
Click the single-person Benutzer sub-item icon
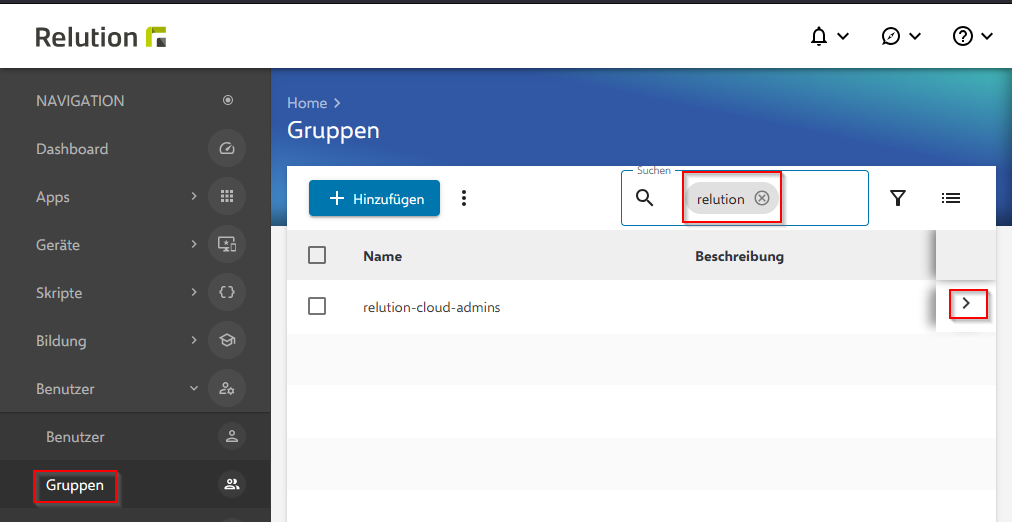click(232, 436)
